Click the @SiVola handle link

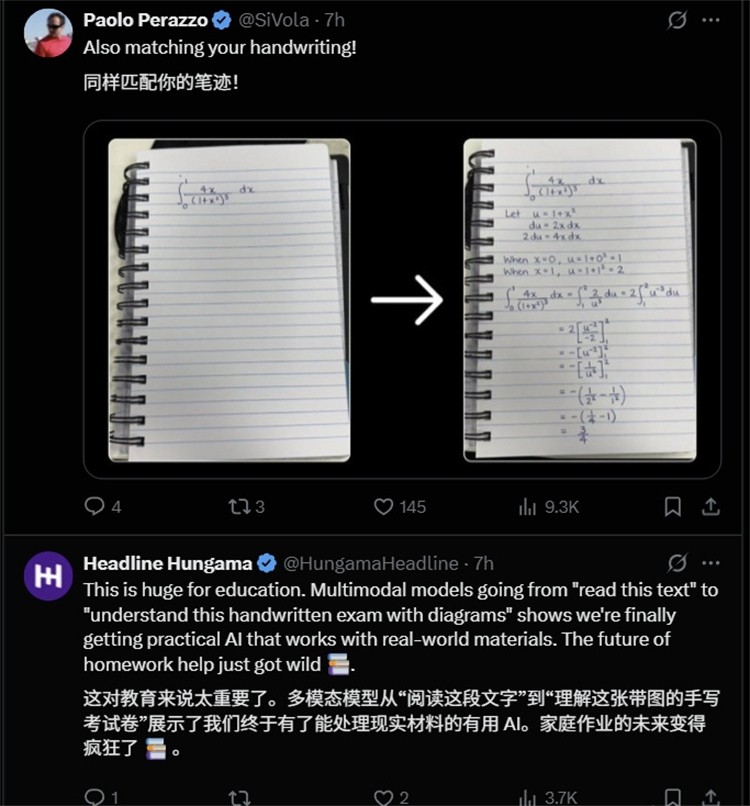pos(274,20)
